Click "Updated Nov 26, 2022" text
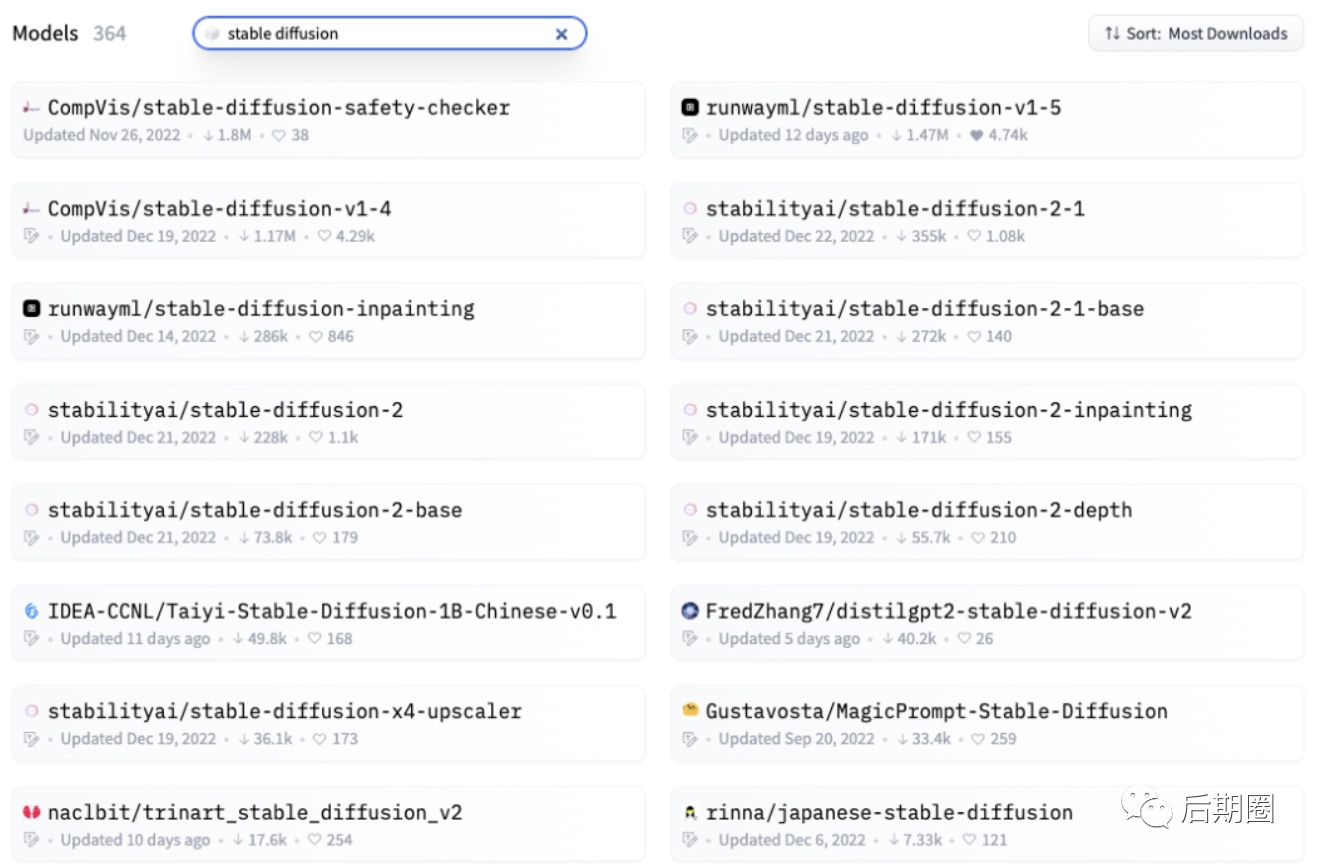 (102, 135)
